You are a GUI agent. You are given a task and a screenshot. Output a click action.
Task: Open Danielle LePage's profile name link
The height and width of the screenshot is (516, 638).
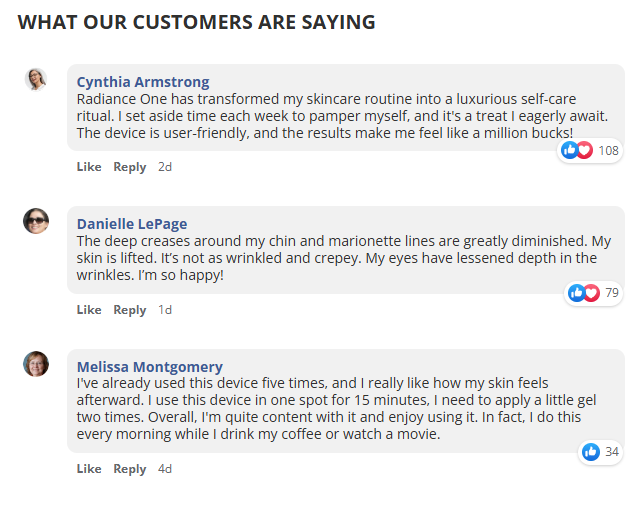coord(132,224)
